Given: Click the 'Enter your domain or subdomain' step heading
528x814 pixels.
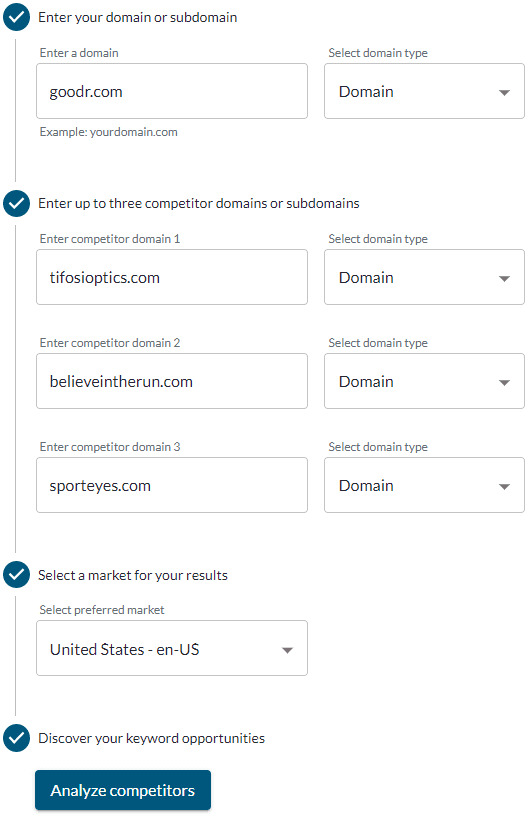Looking at the screenshot, I should coord(138,18).
